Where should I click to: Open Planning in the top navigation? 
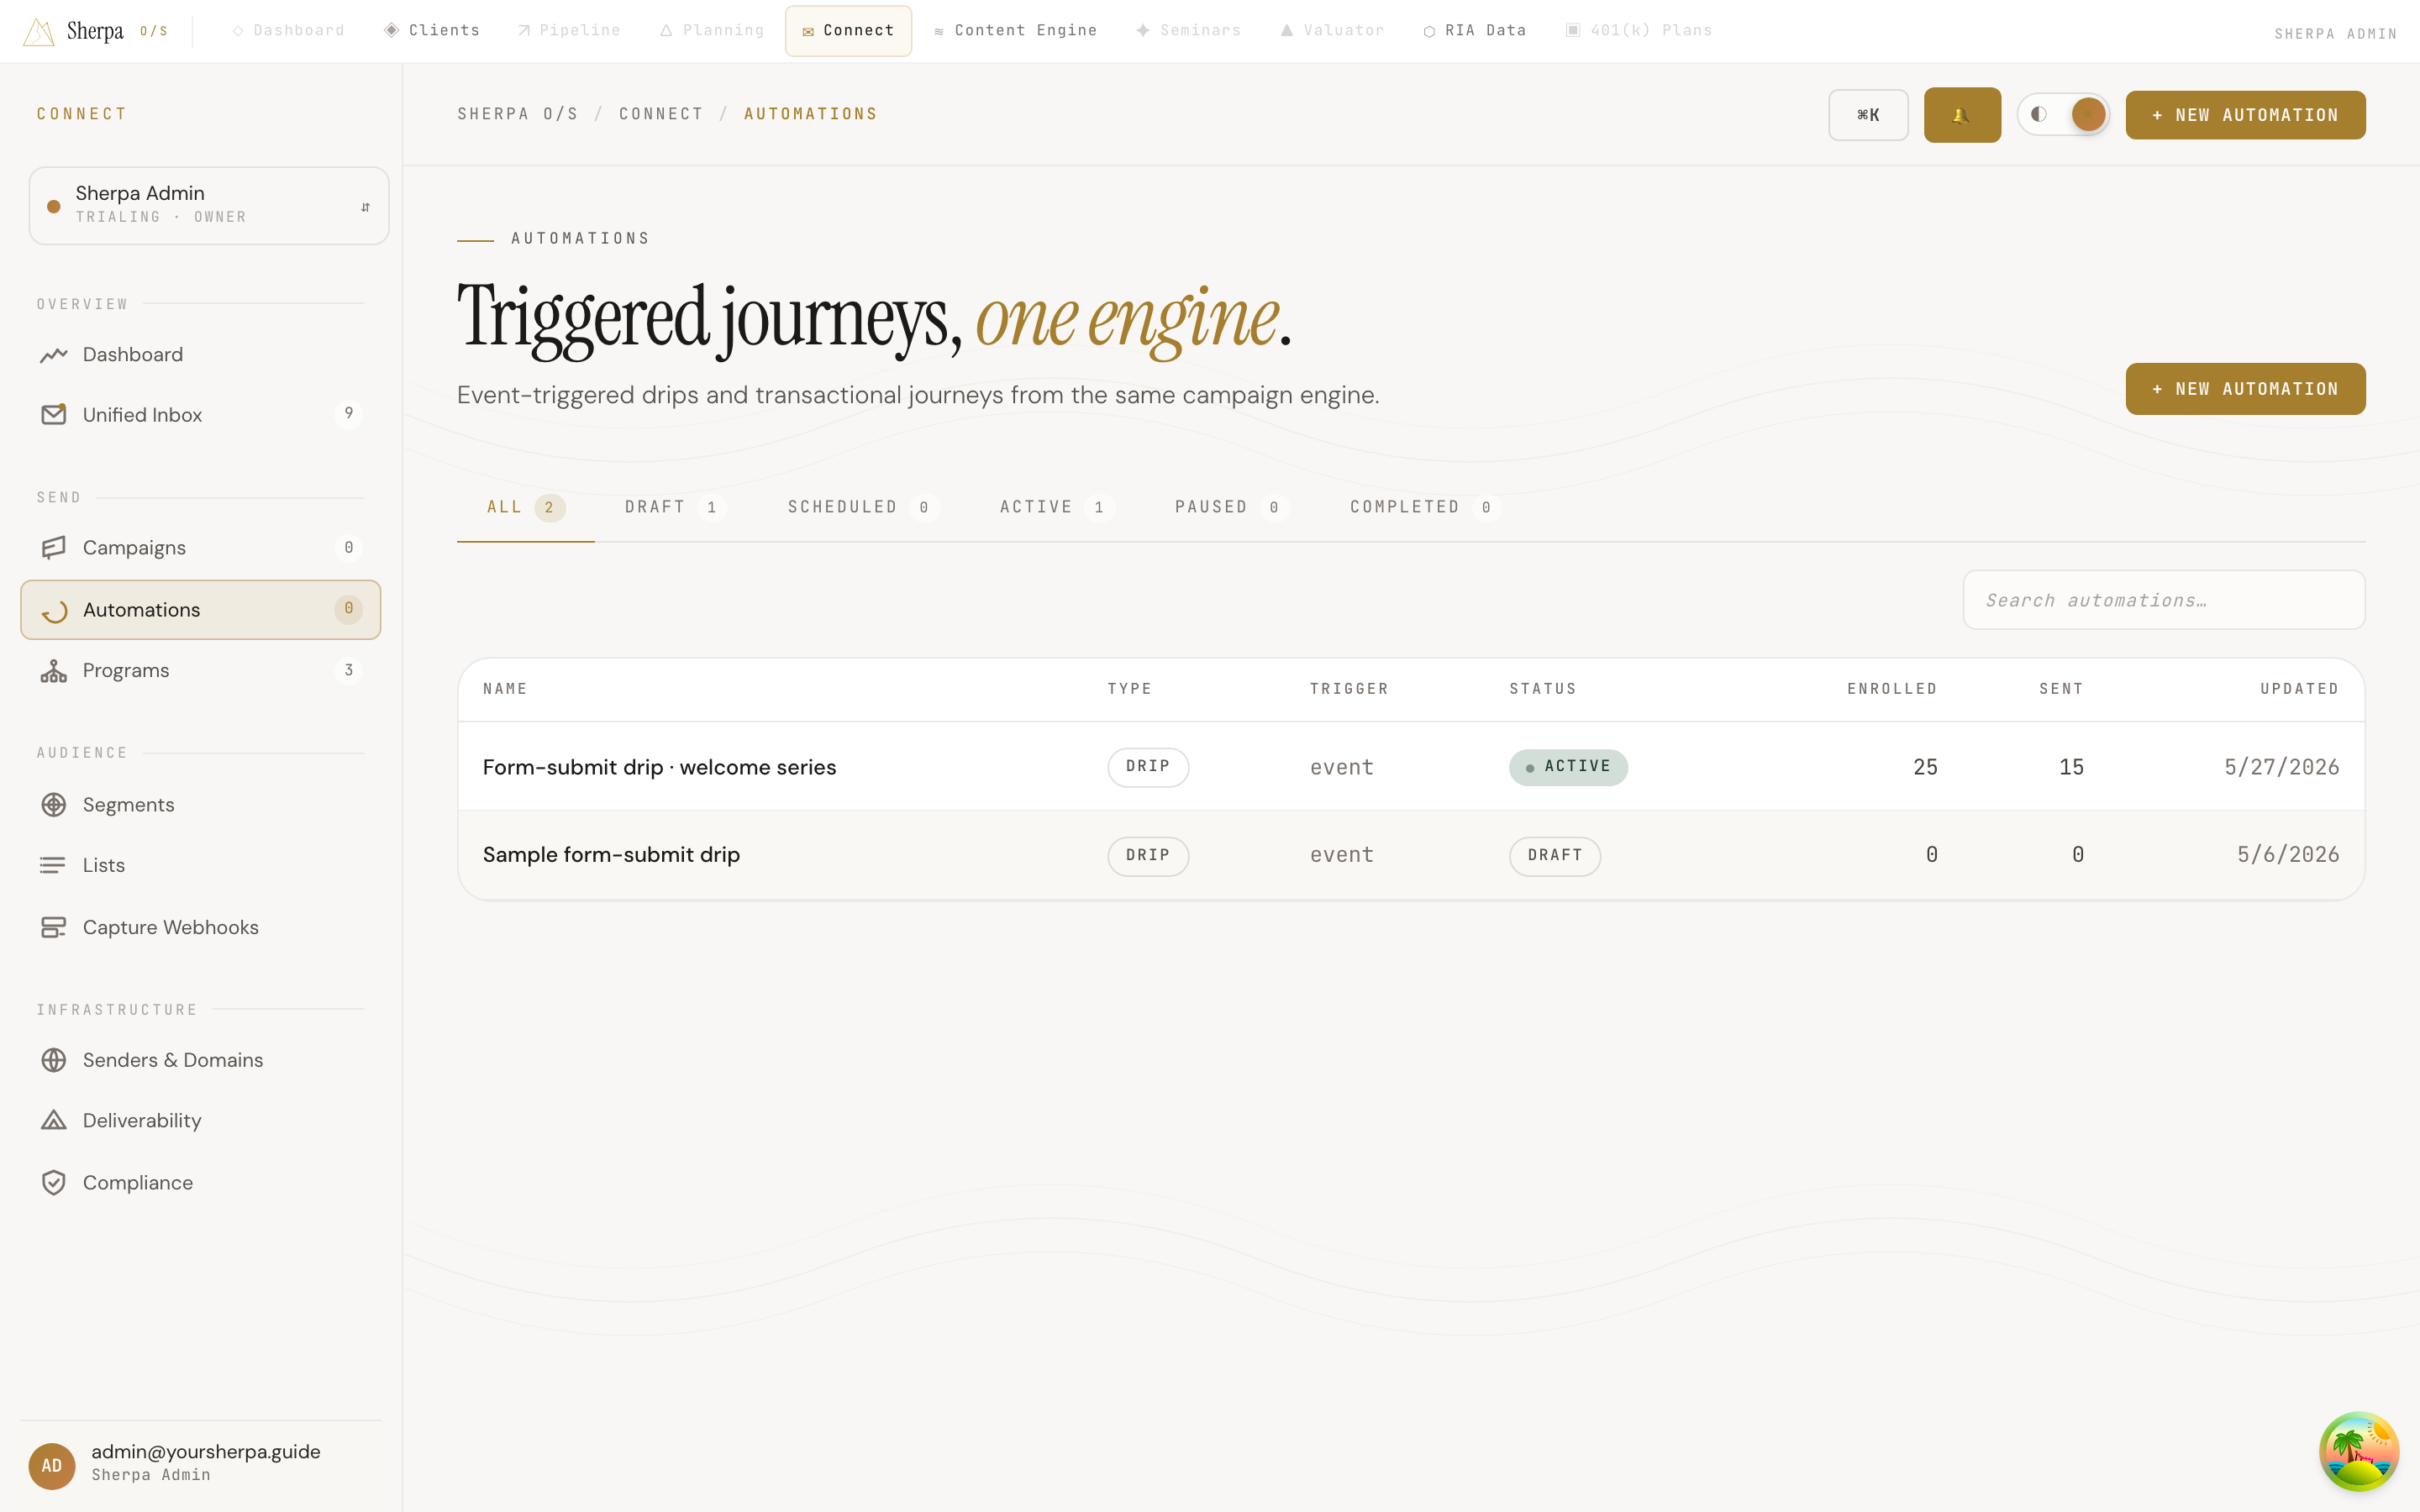(712, 31)
